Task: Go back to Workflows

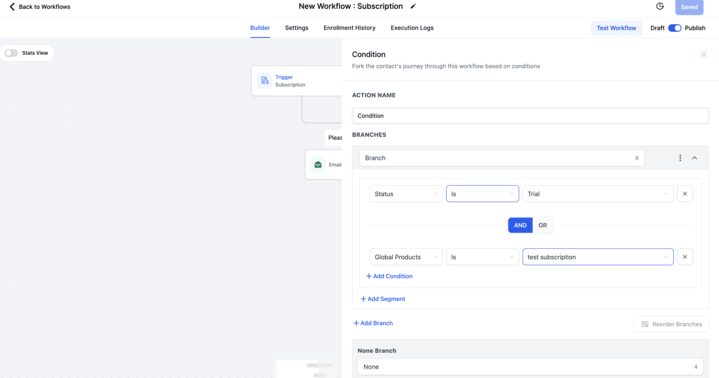Action: pos(40,7)
